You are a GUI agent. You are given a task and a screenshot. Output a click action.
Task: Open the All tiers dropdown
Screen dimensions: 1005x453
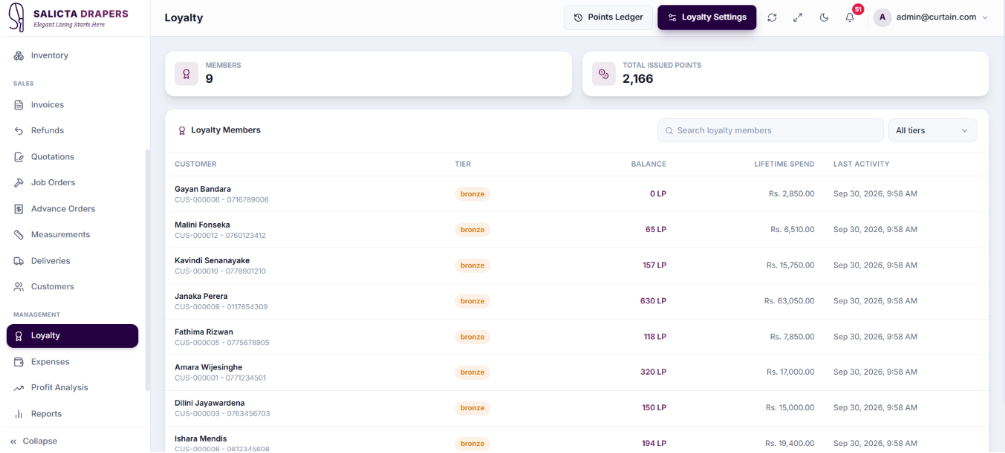coord(932,130)
